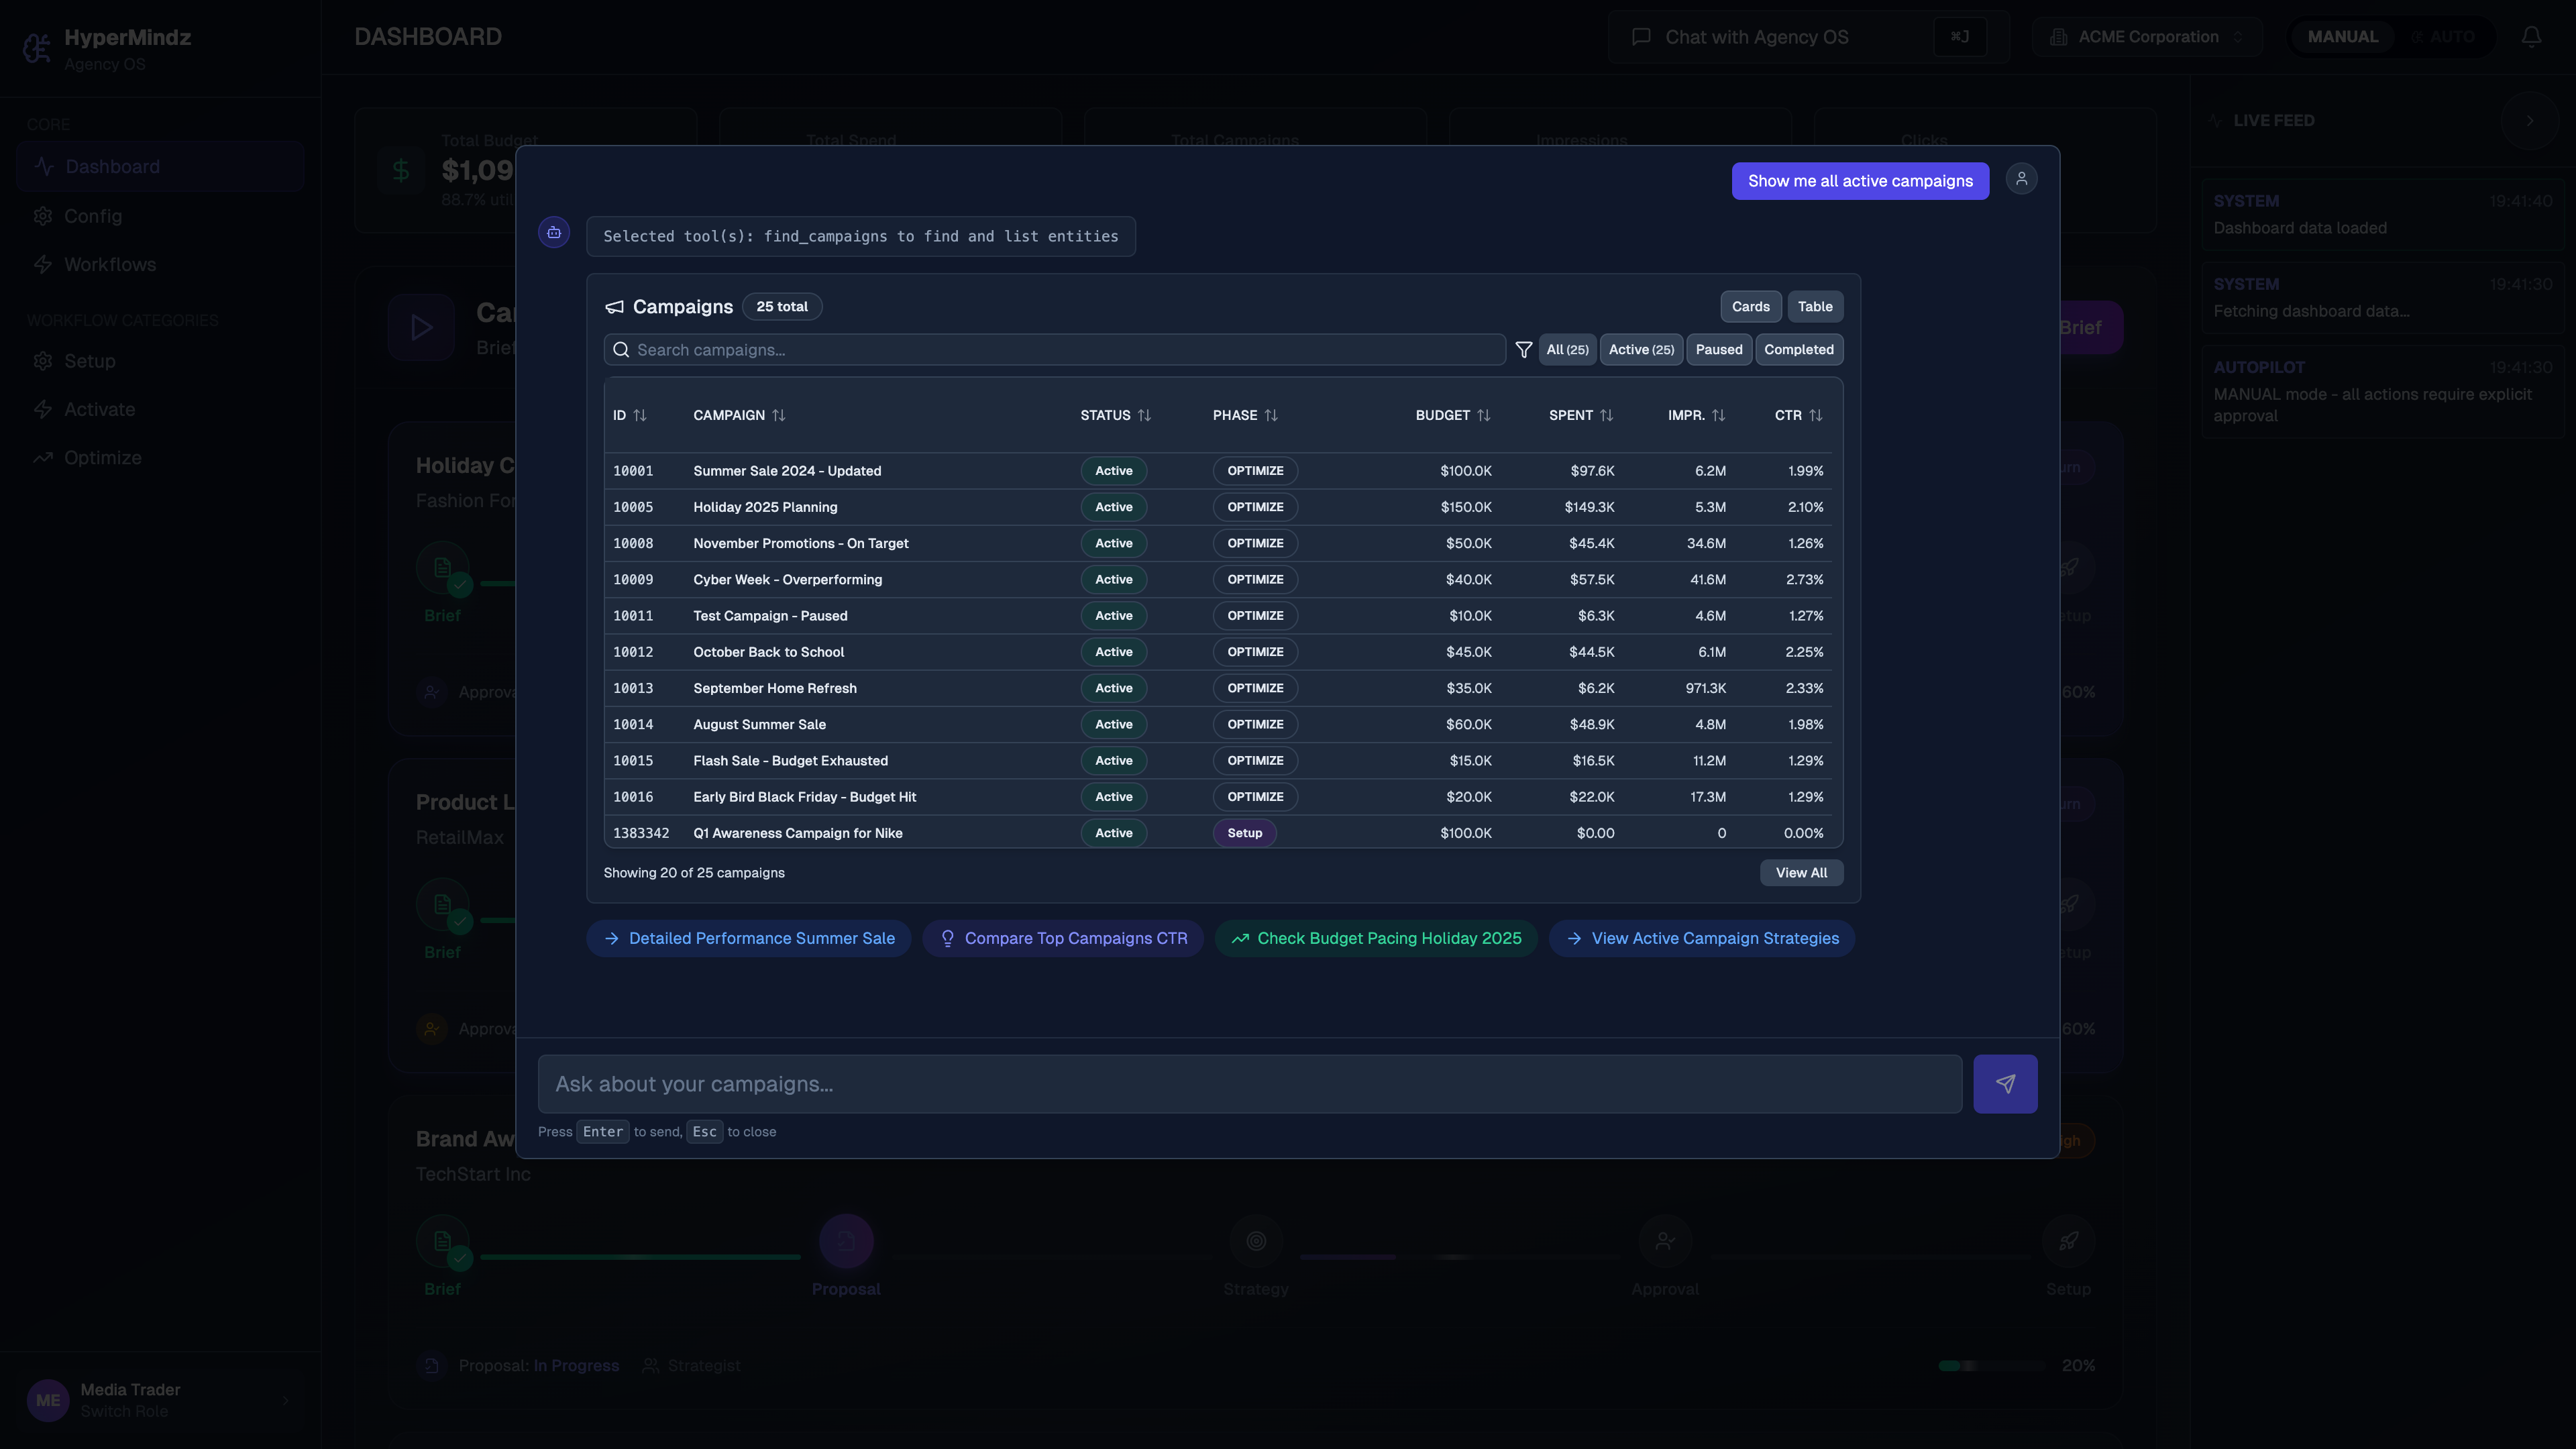Sort campaigns by CTR arrows icon

tap(1815, 415)
